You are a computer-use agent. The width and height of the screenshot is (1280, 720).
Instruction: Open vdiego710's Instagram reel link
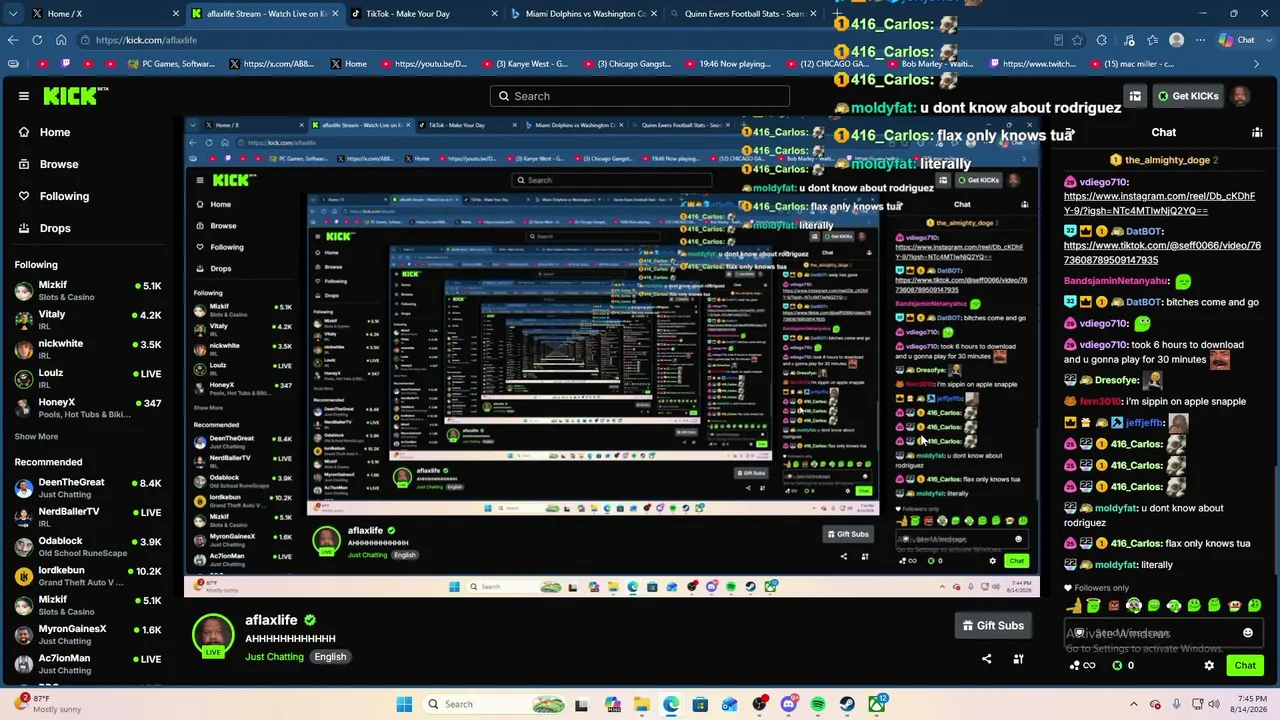pos(1159,204)
